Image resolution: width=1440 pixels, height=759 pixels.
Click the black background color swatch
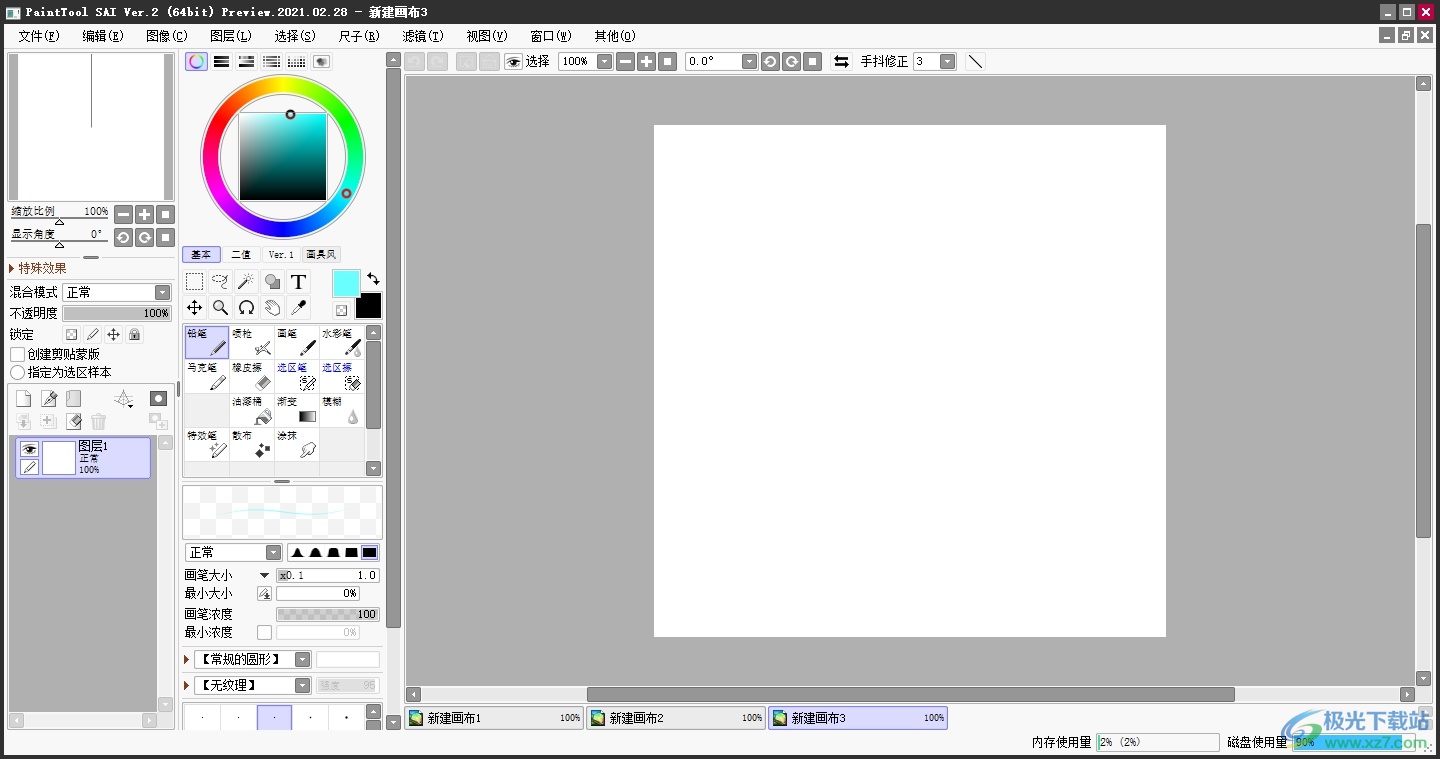pos(368,305)
